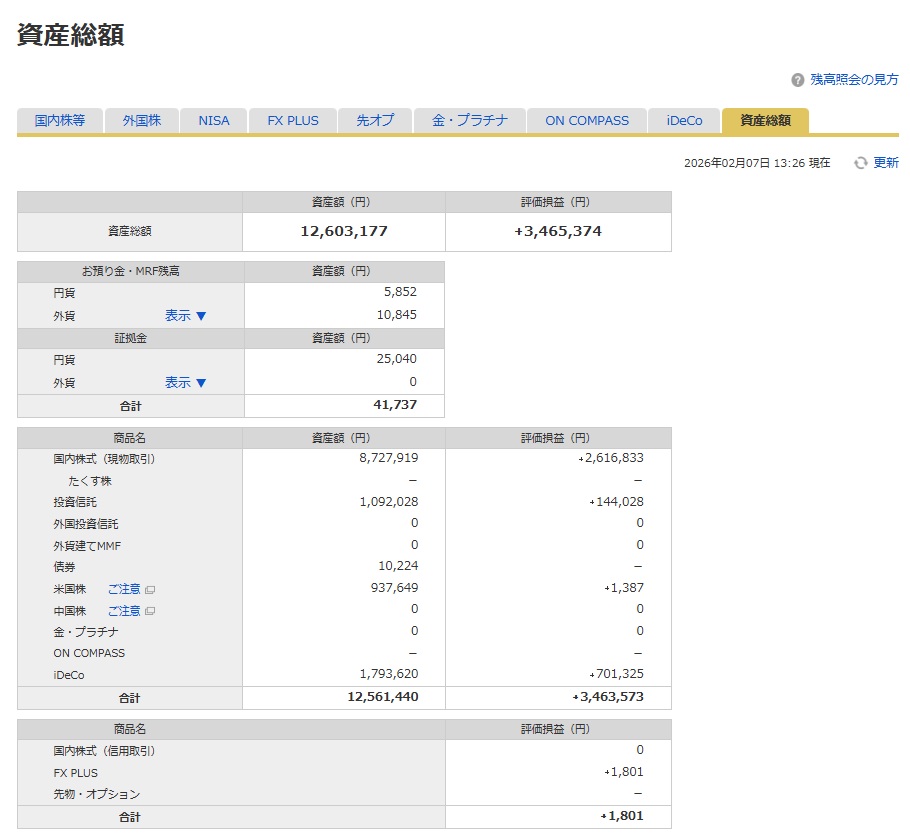Screen dimensions: 910x837
Task: Click the 更新 link to refresh
Action: tap(886, 163)
